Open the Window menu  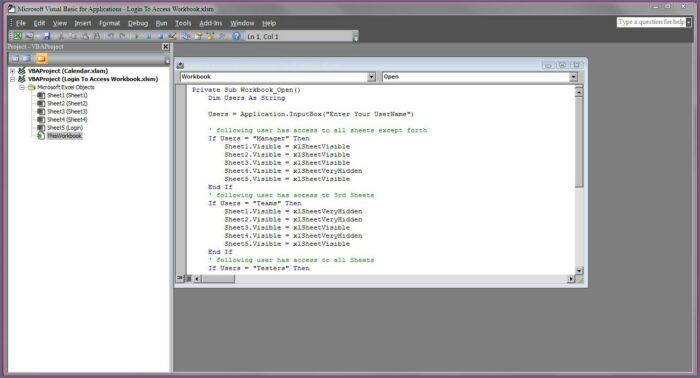(x=242, y=23)
